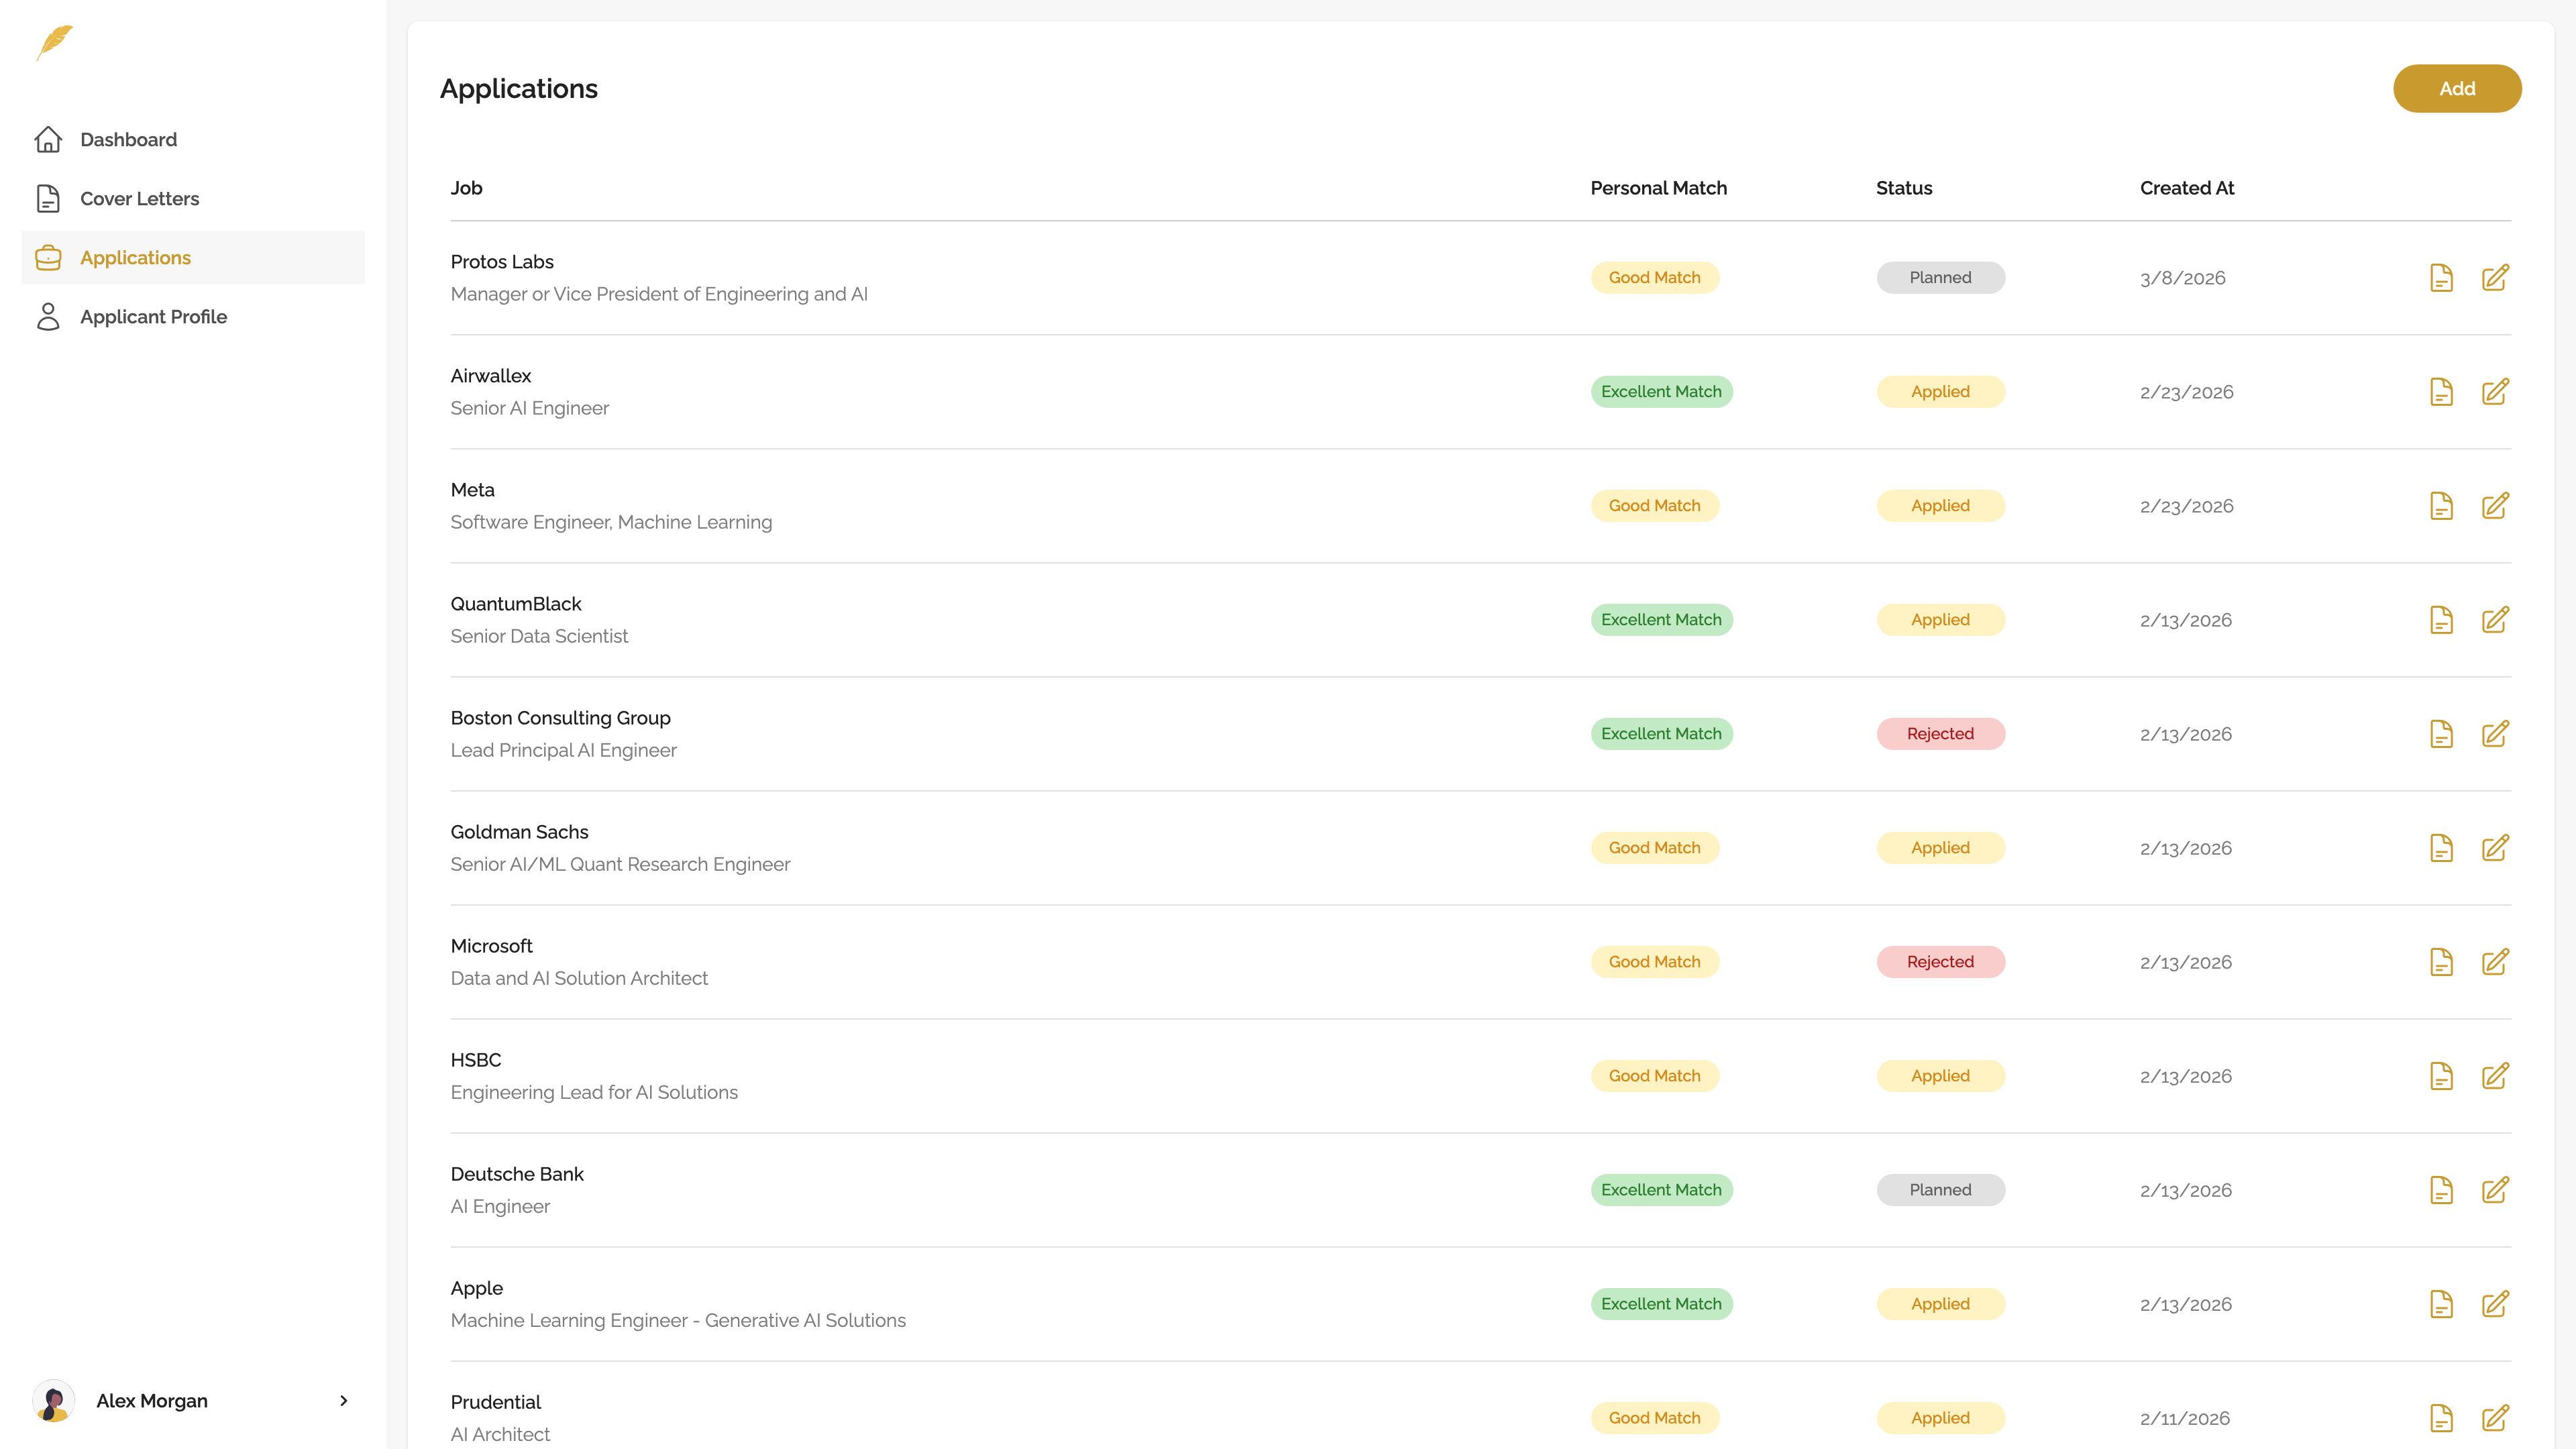Expand the Alex Morgan user menu chevron
This screenshot has height=1449, width=2576.
pyautogui.click(x=344, y=1401)
